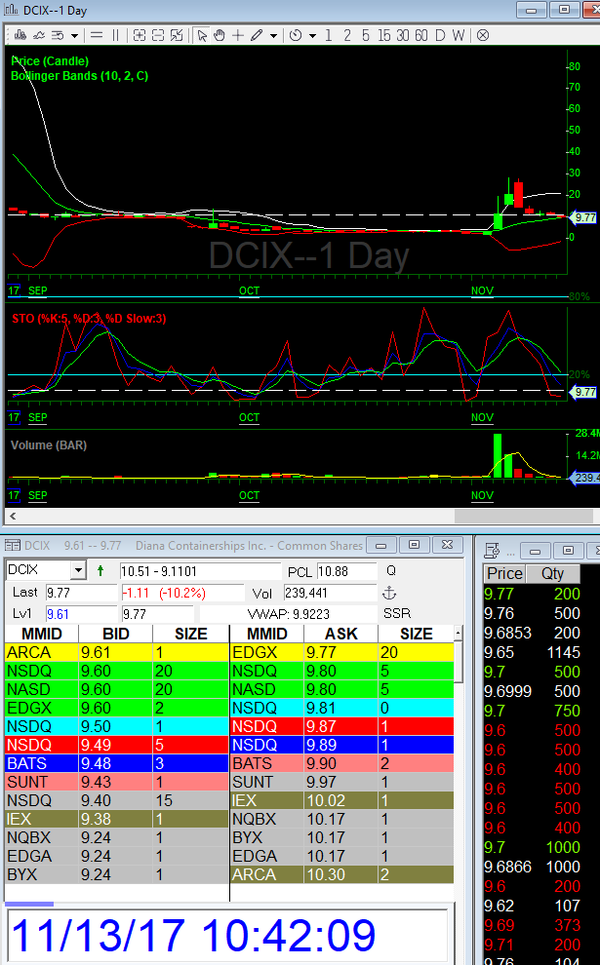Viewport: 600px width, 965px height.
Task: Select the SUNT 9.43 bid row
Action: (116, 782)
